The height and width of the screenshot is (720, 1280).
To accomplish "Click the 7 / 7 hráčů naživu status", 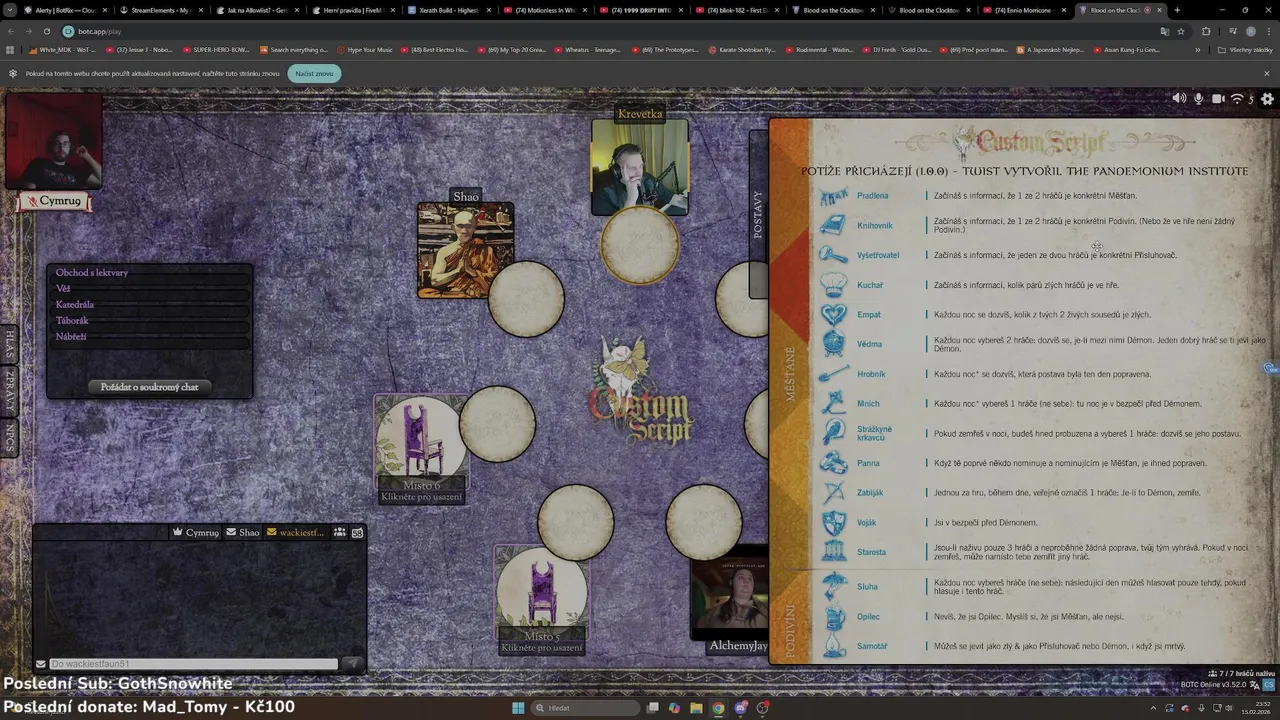I will (x=1241, y=674).
